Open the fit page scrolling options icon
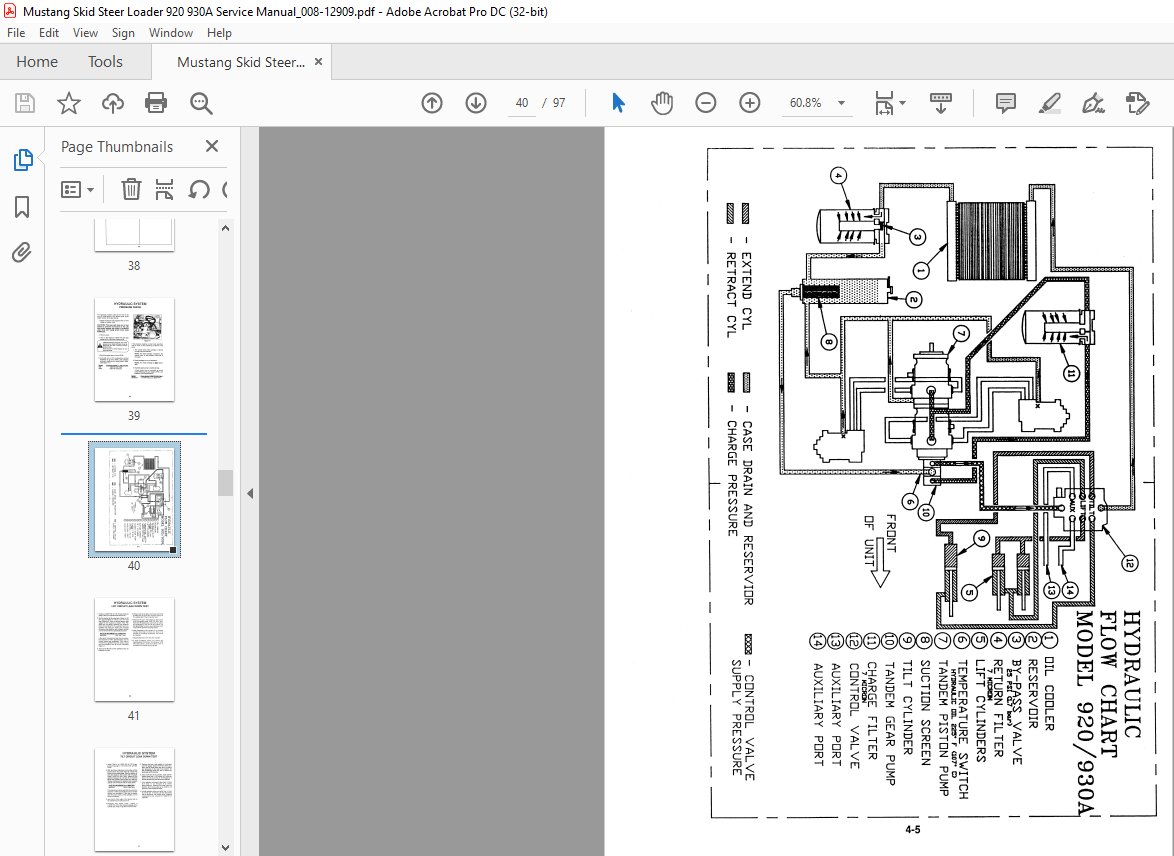The image size is (1174, 856). click(884, 103)
